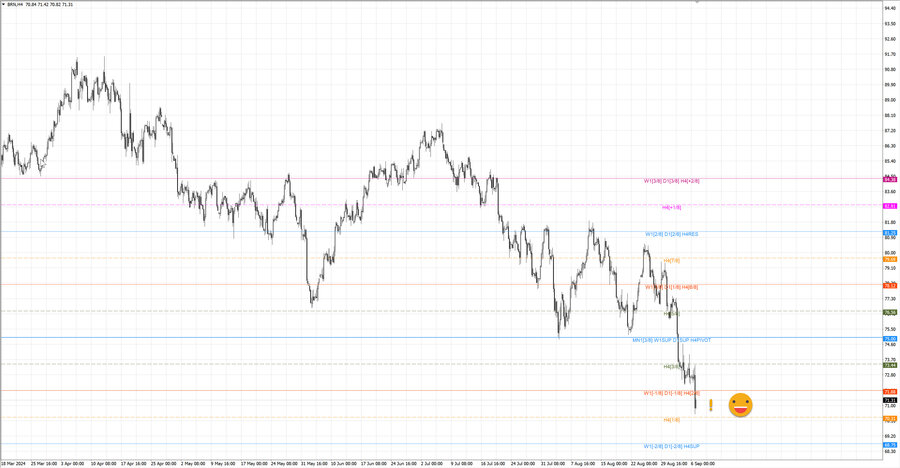
Task: Click the 6 Sep 00:00 date label
Action: [x=703, y=463]
